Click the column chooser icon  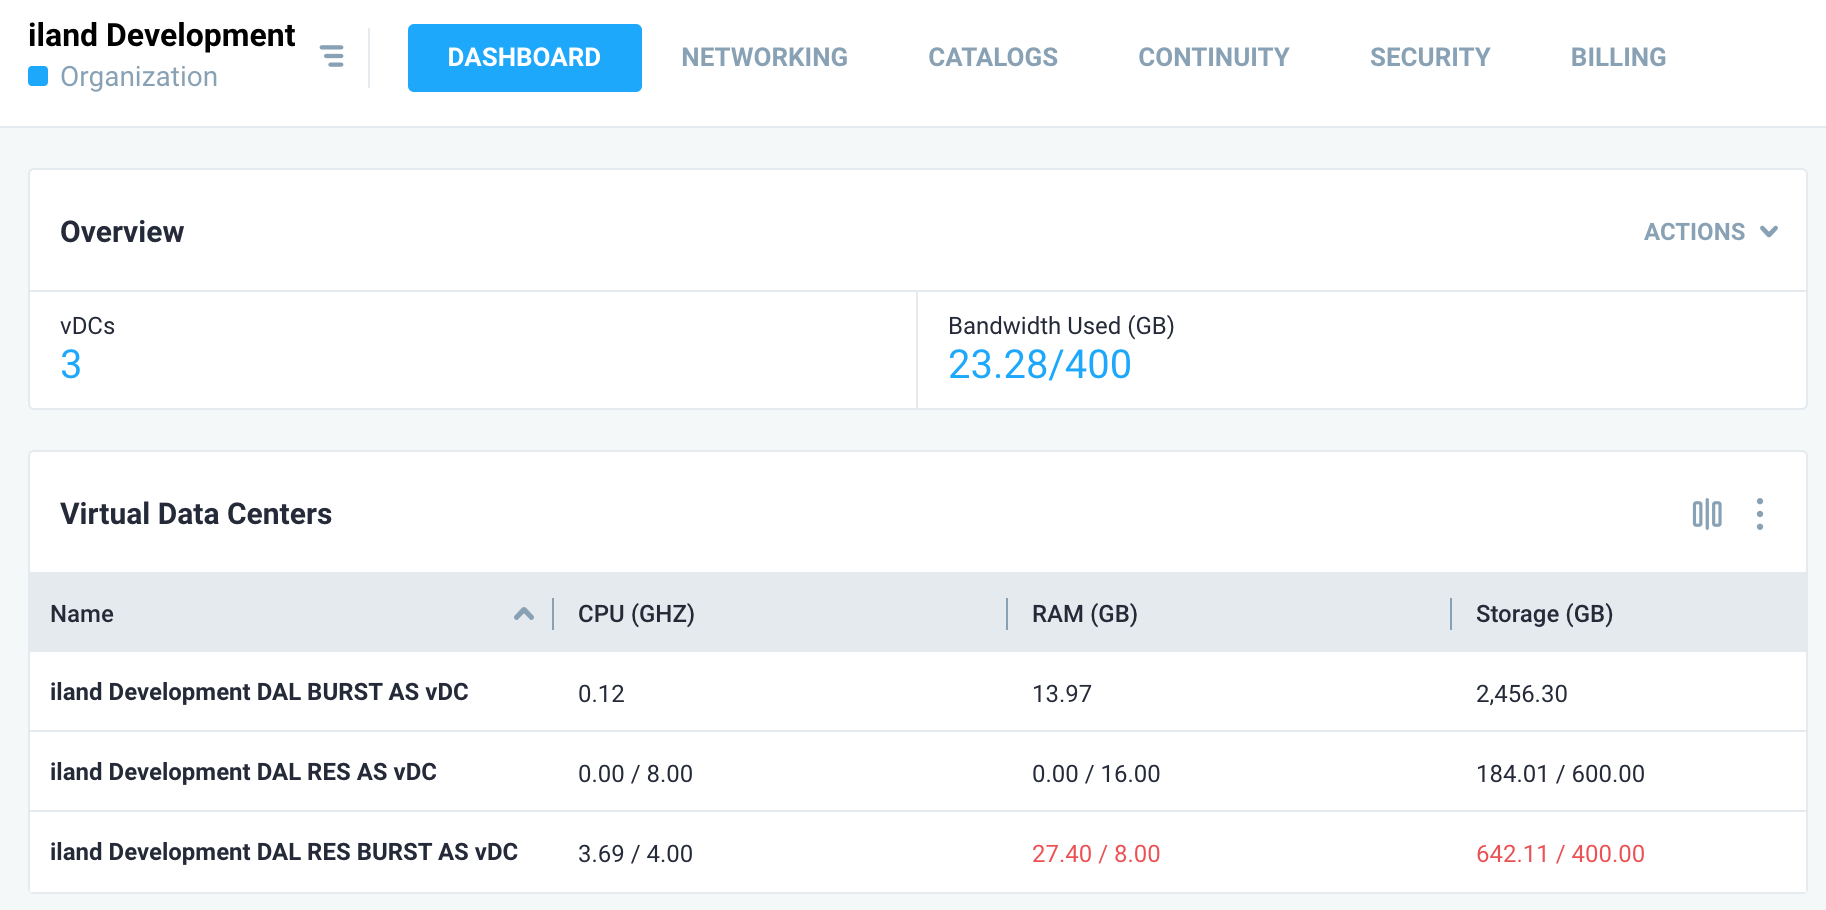(1706, 514)
